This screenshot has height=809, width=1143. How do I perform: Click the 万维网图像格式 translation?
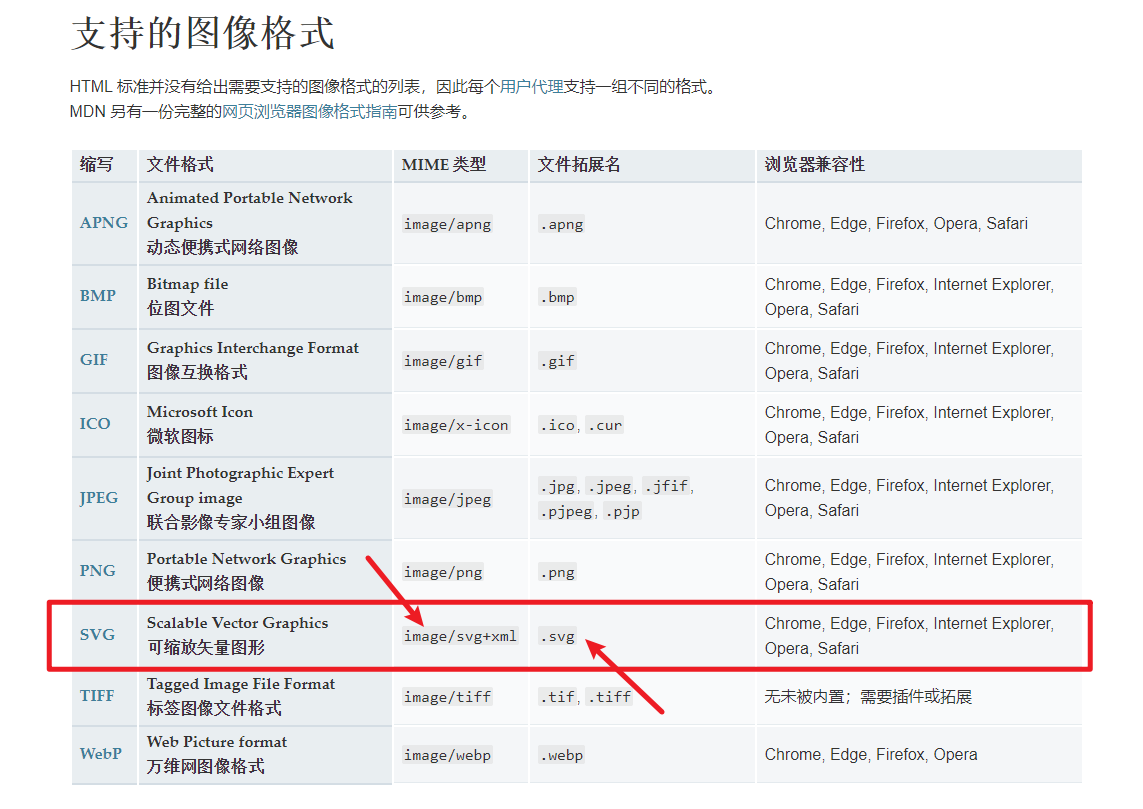(x=206, y=767)
